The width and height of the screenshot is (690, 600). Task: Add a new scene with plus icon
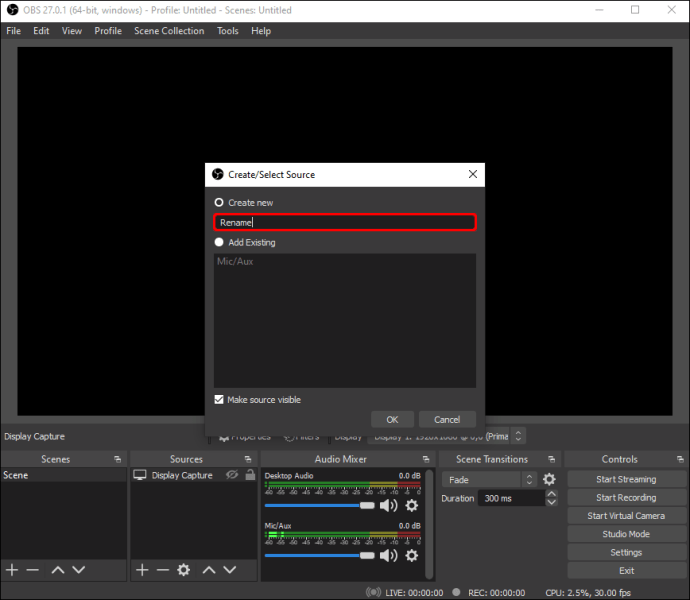(x=12, y=570)
